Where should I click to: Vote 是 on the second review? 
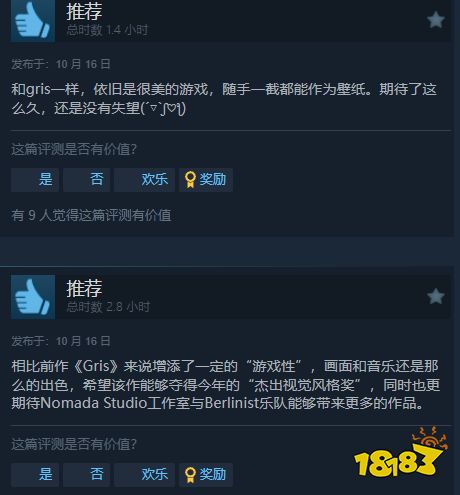pyautogui.click(x=35, y=474)
